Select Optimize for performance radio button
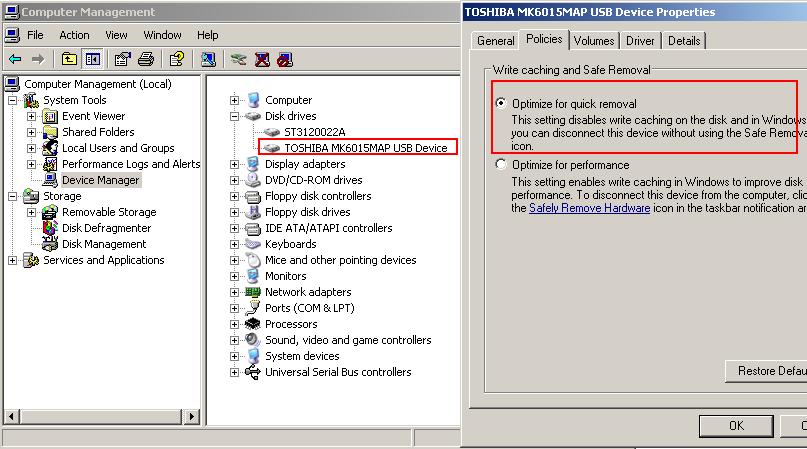 501,165
